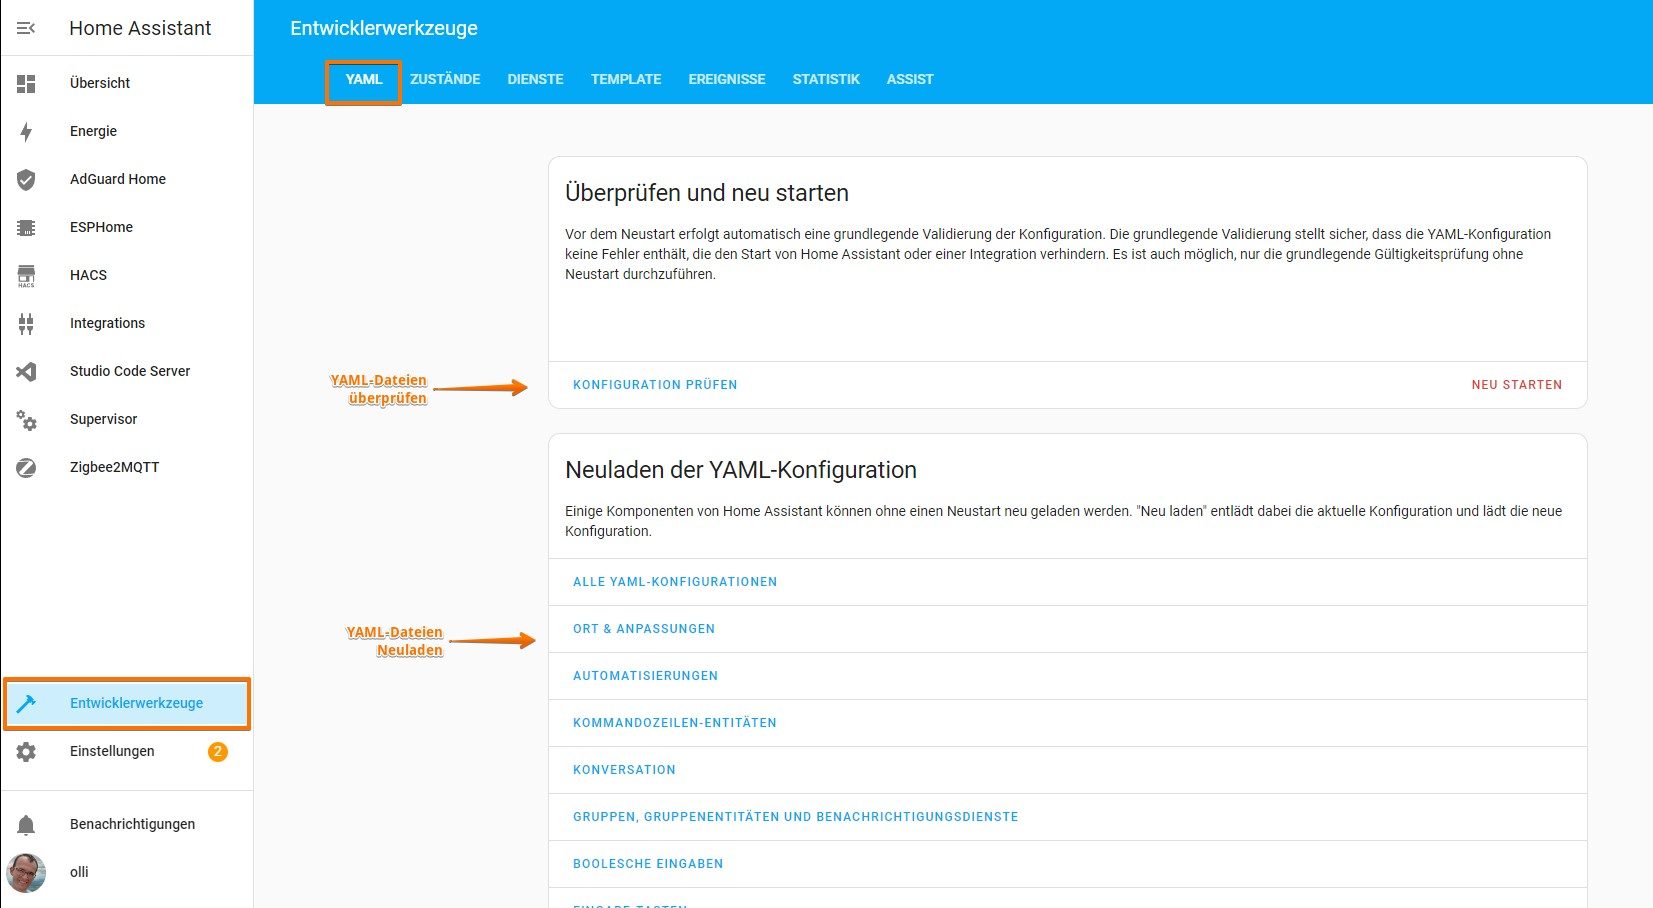Open Energie in the sidebar

click(127, 131)
